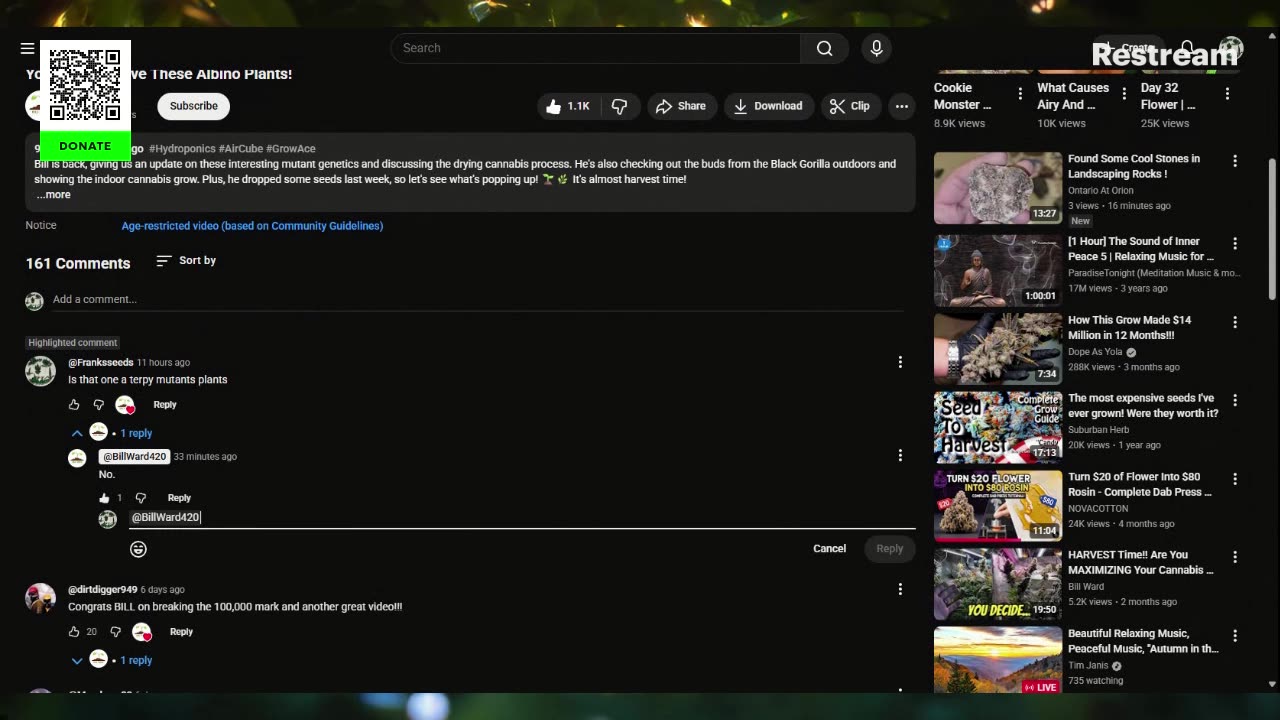Reply to the @Franksseeds comment
Image resolution: width=1280 pixels, height=720 pixels.
165,405
